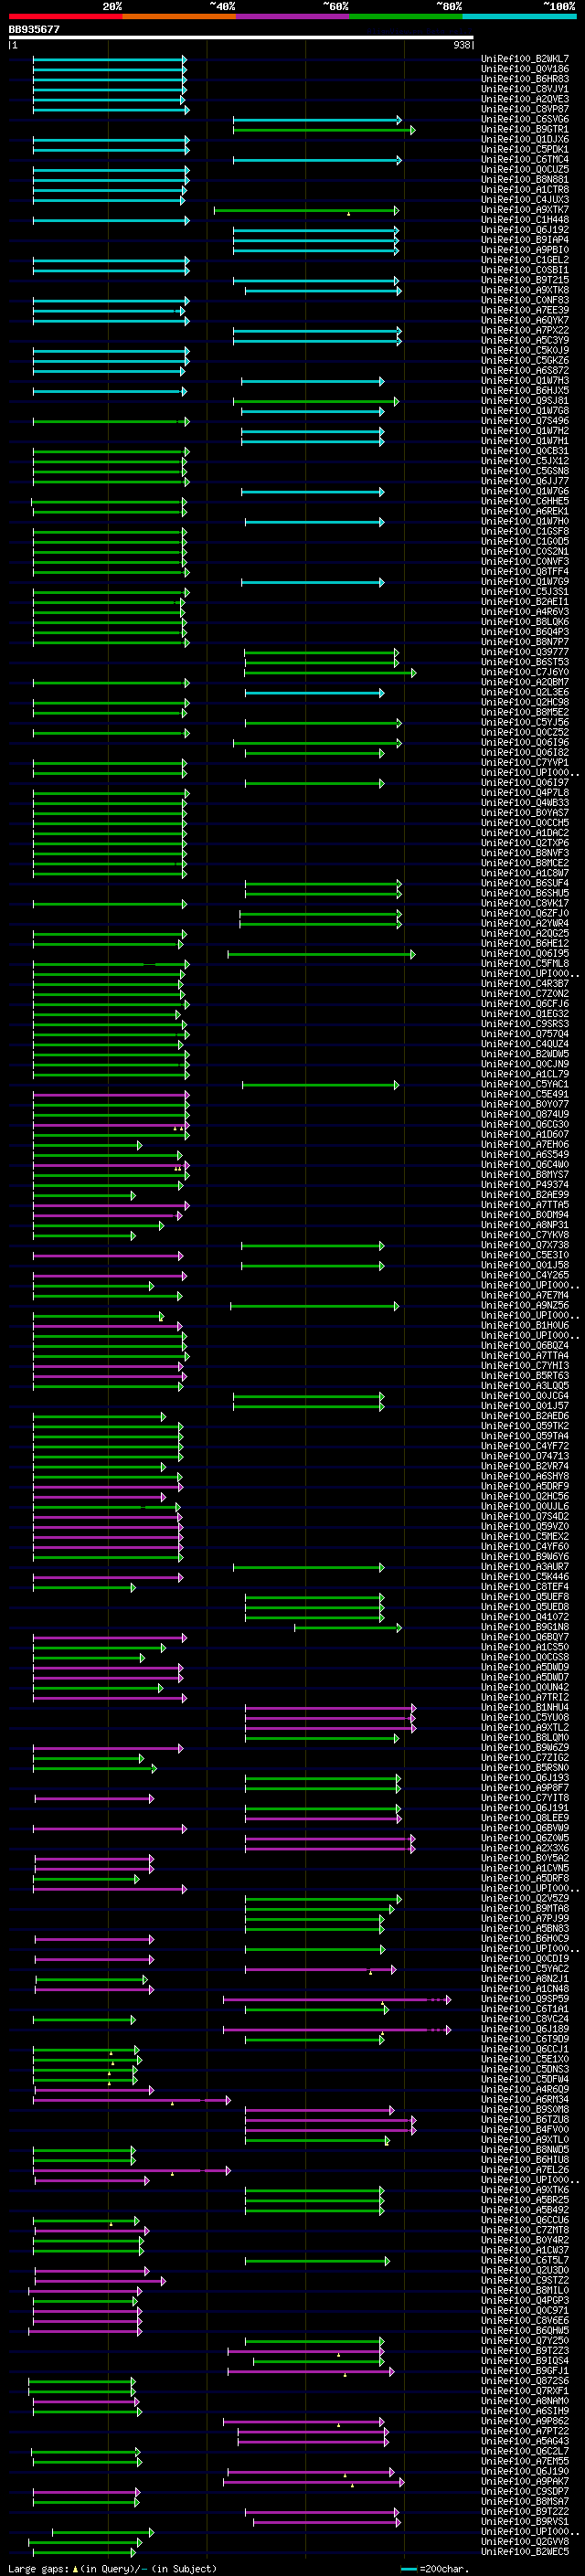Select the UniRef100_Q2U3D0 label
The height and width of the screenshot is (2576, 585).
coord(524,2270)
